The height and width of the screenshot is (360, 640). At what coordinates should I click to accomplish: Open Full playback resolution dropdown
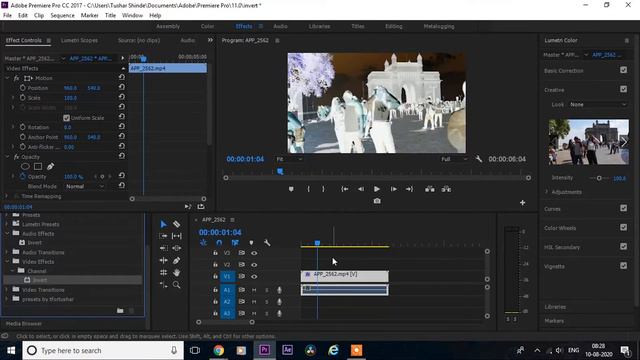click(x=453, y=159)
